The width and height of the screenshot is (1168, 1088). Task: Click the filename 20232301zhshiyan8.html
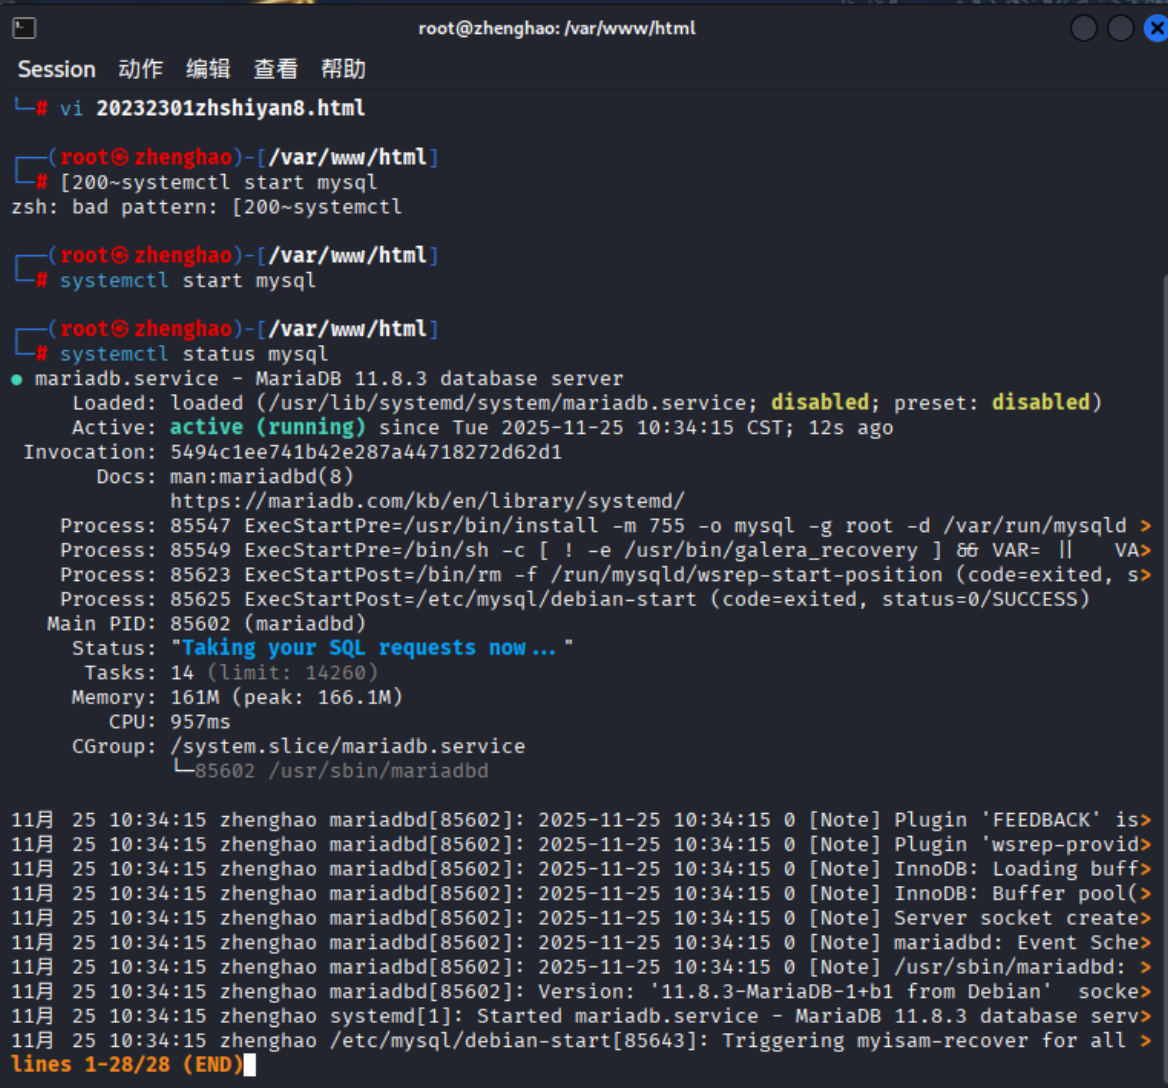[231, 108]
